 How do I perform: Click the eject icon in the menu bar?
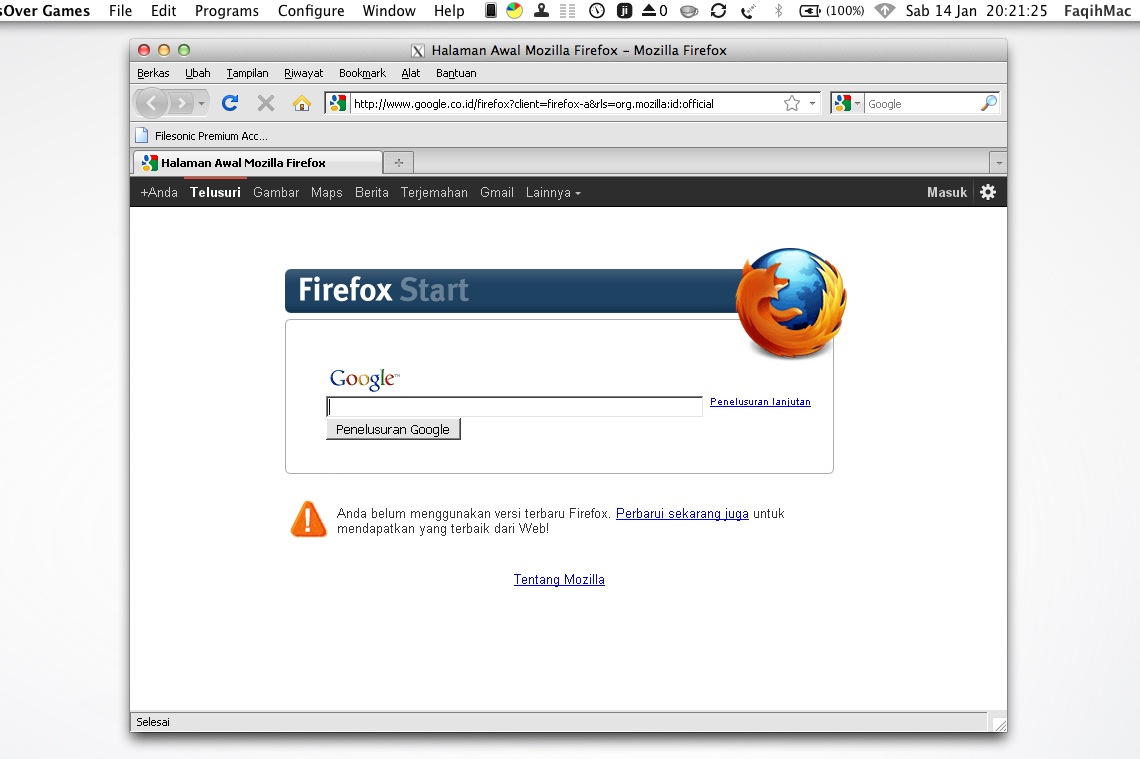point(649,10)
